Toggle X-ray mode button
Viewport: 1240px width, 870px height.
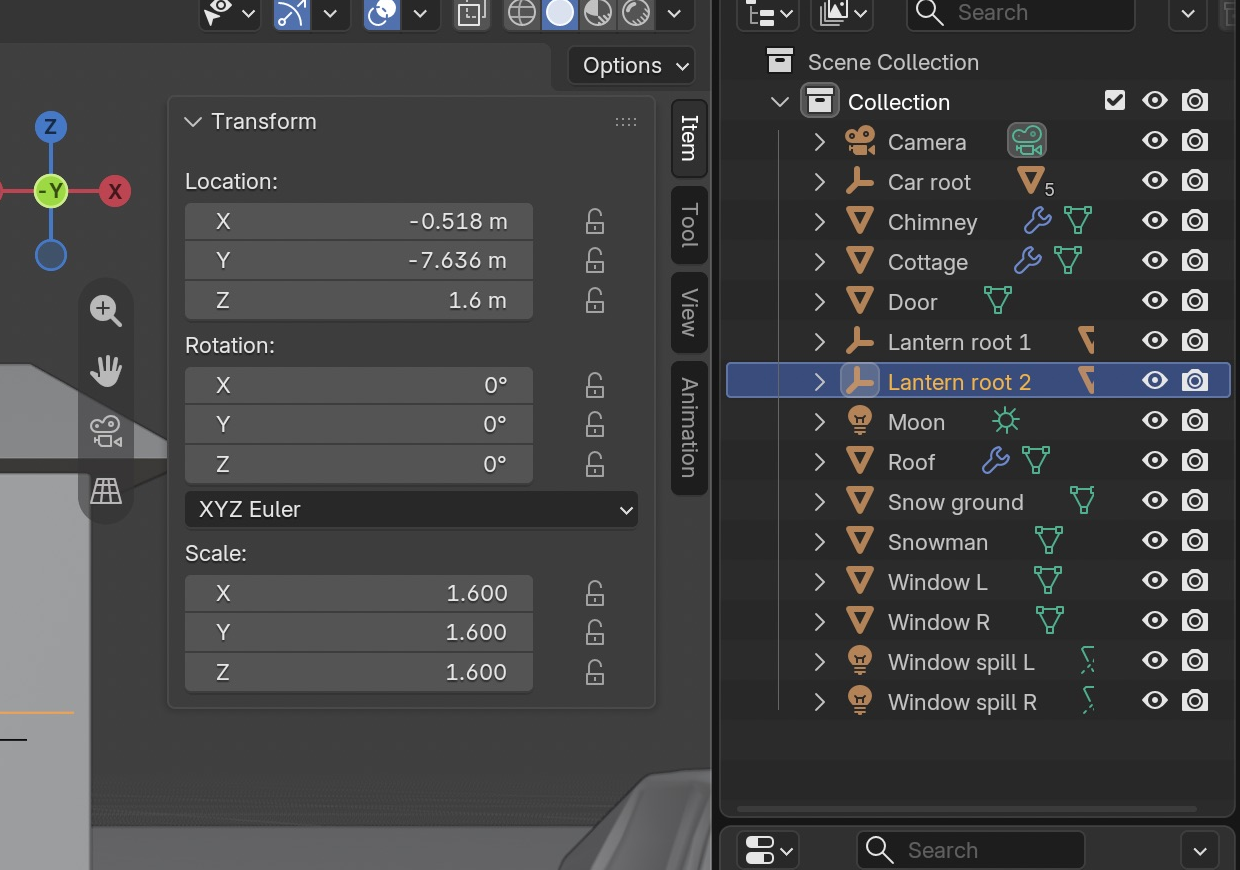point(470,14)
